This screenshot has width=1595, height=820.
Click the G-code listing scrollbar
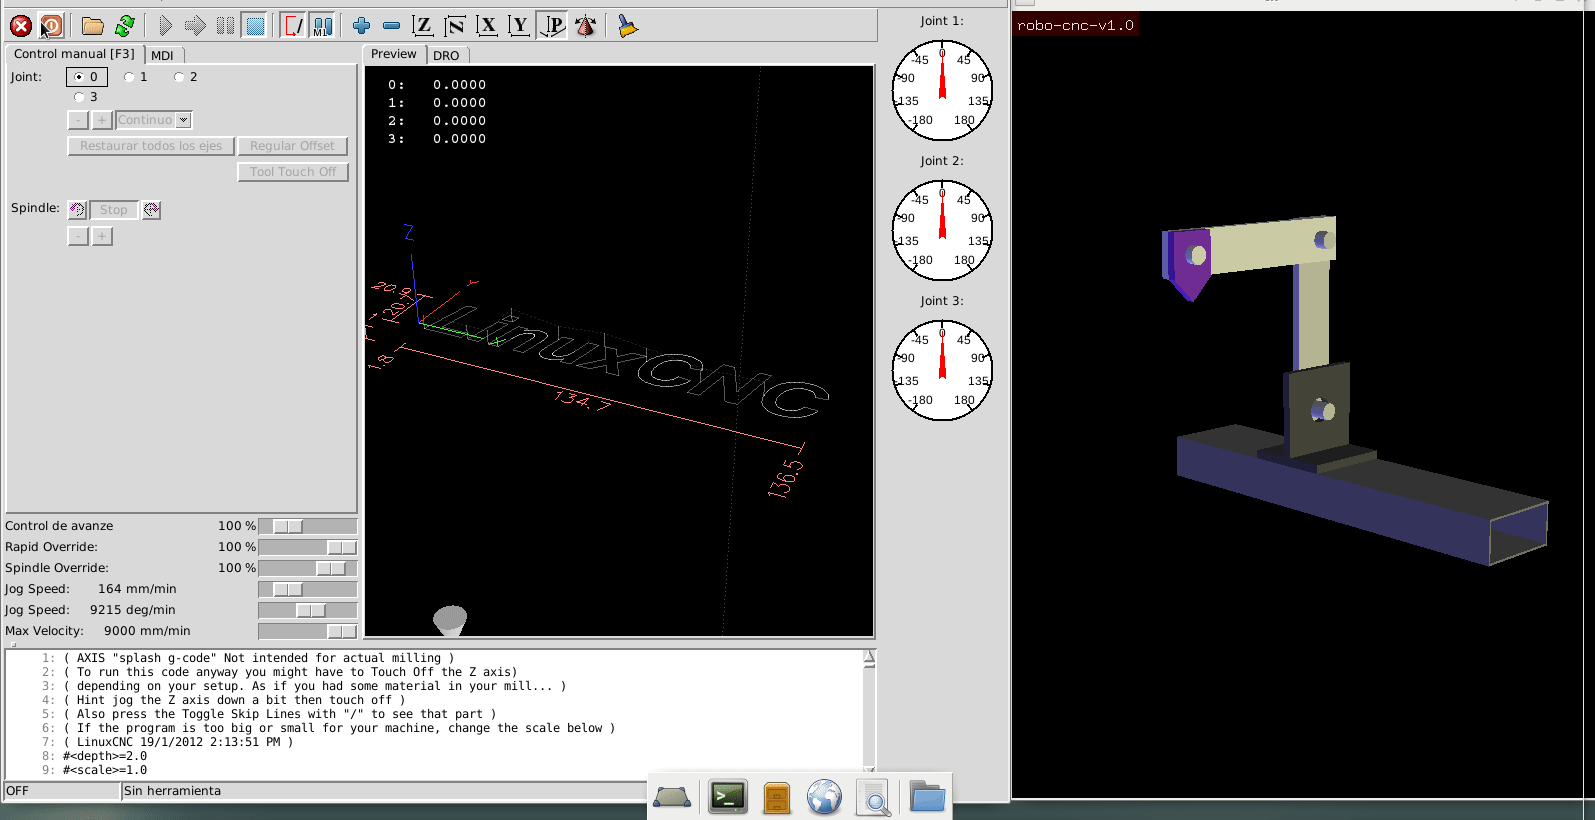click(x=869, y=712)
